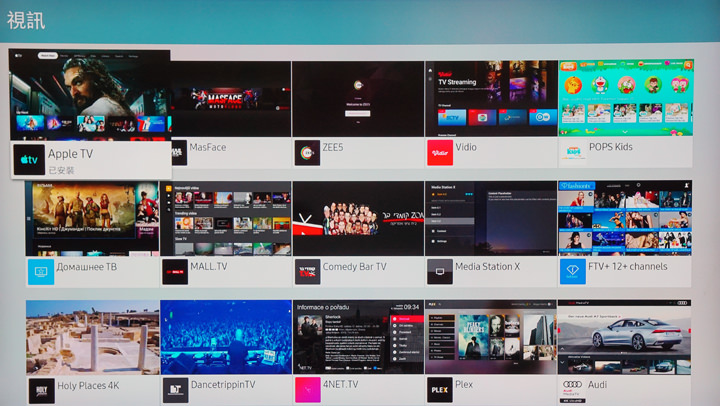
Task: Select the 4NET.TV app label
Action: coord(343,385)
